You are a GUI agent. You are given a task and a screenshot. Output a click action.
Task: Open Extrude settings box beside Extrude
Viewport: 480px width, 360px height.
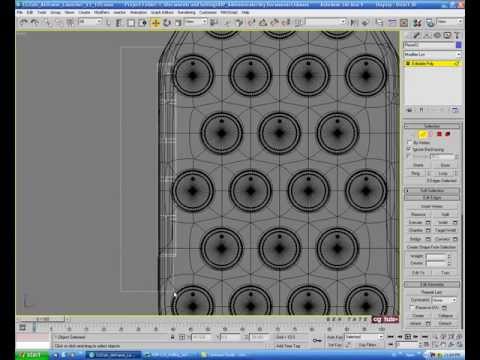(x=428, y=222)
